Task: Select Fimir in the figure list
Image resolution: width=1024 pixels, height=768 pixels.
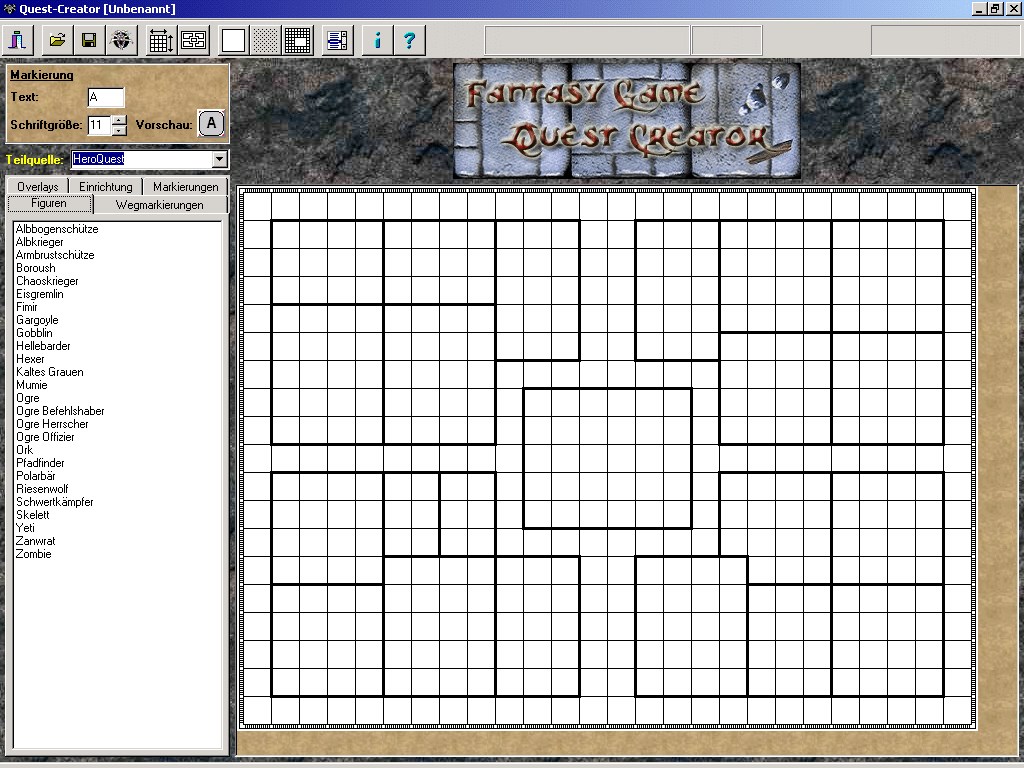Action: coord(27,307)
